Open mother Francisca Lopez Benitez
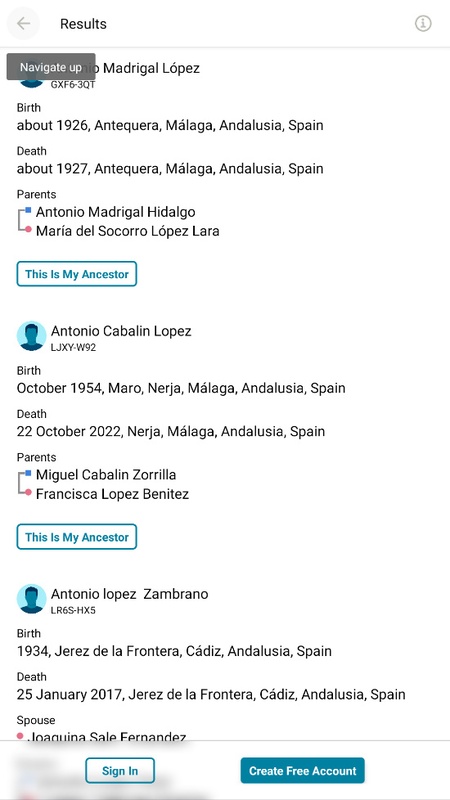The width and height of the screenshot is (450, 800). coord(112,494)
